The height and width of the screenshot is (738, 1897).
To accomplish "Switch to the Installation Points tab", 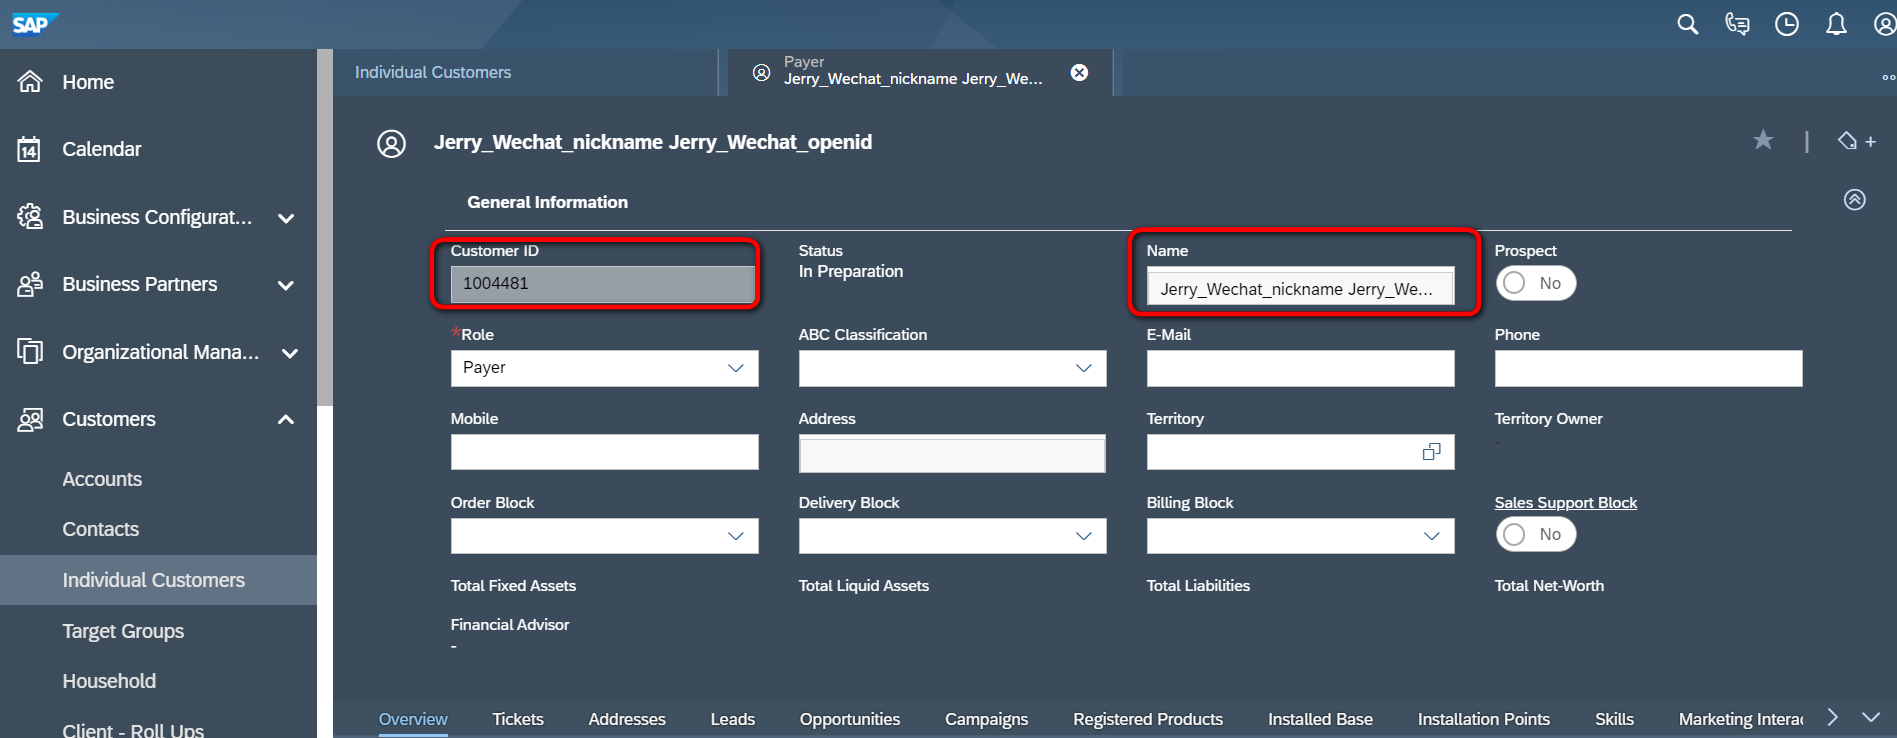I will (1484, 719).
